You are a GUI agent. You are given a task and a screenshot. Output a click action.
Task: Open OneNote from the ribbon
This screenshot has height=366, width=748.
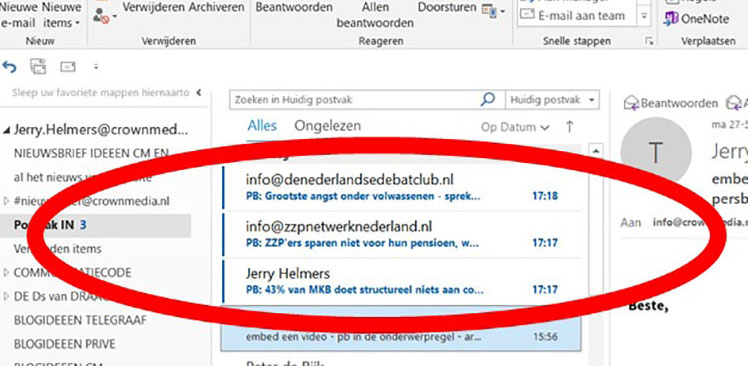(697, 19)
